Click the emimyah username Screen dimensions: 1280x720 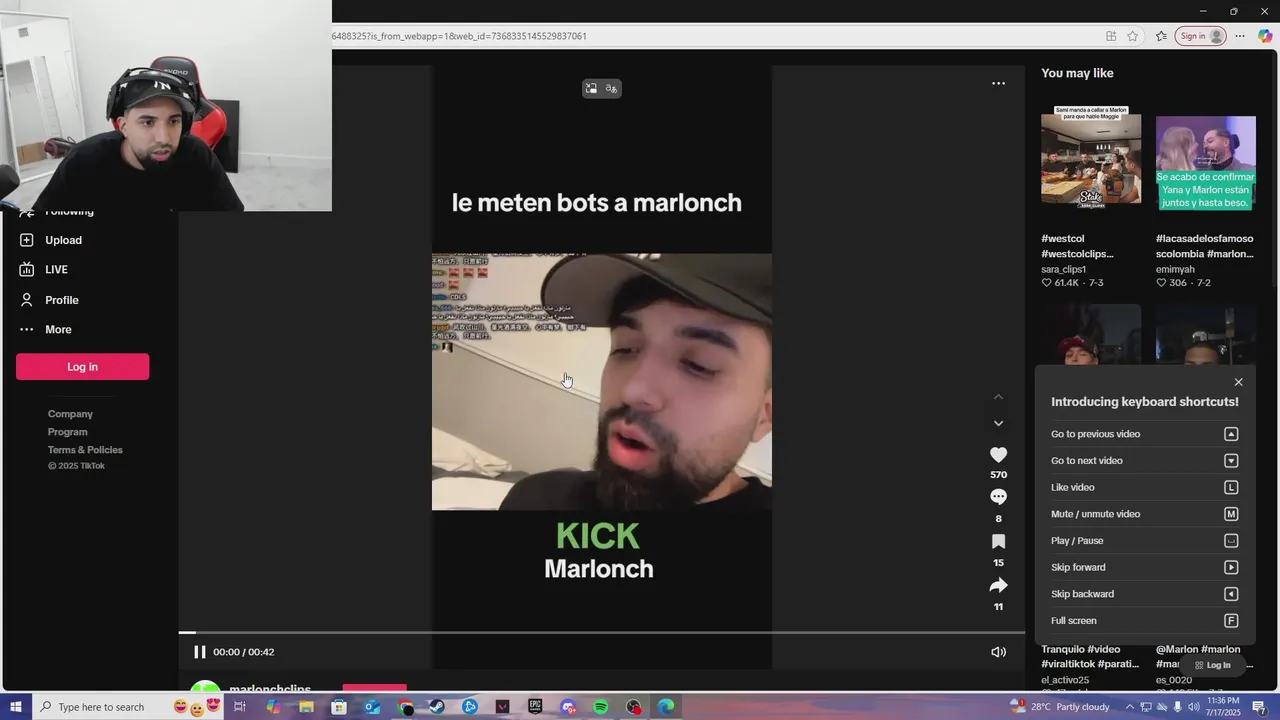[1177, 269]
